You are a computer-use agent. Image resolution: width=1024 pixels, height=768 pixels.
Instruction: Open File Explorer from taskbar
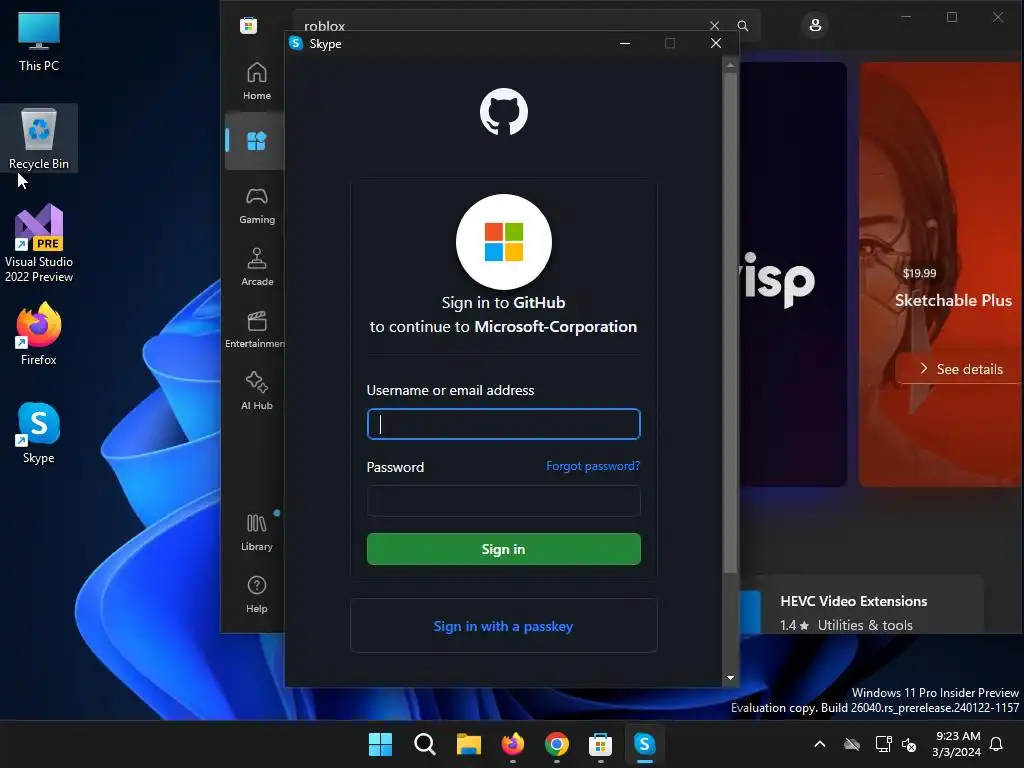coord(468,744)
